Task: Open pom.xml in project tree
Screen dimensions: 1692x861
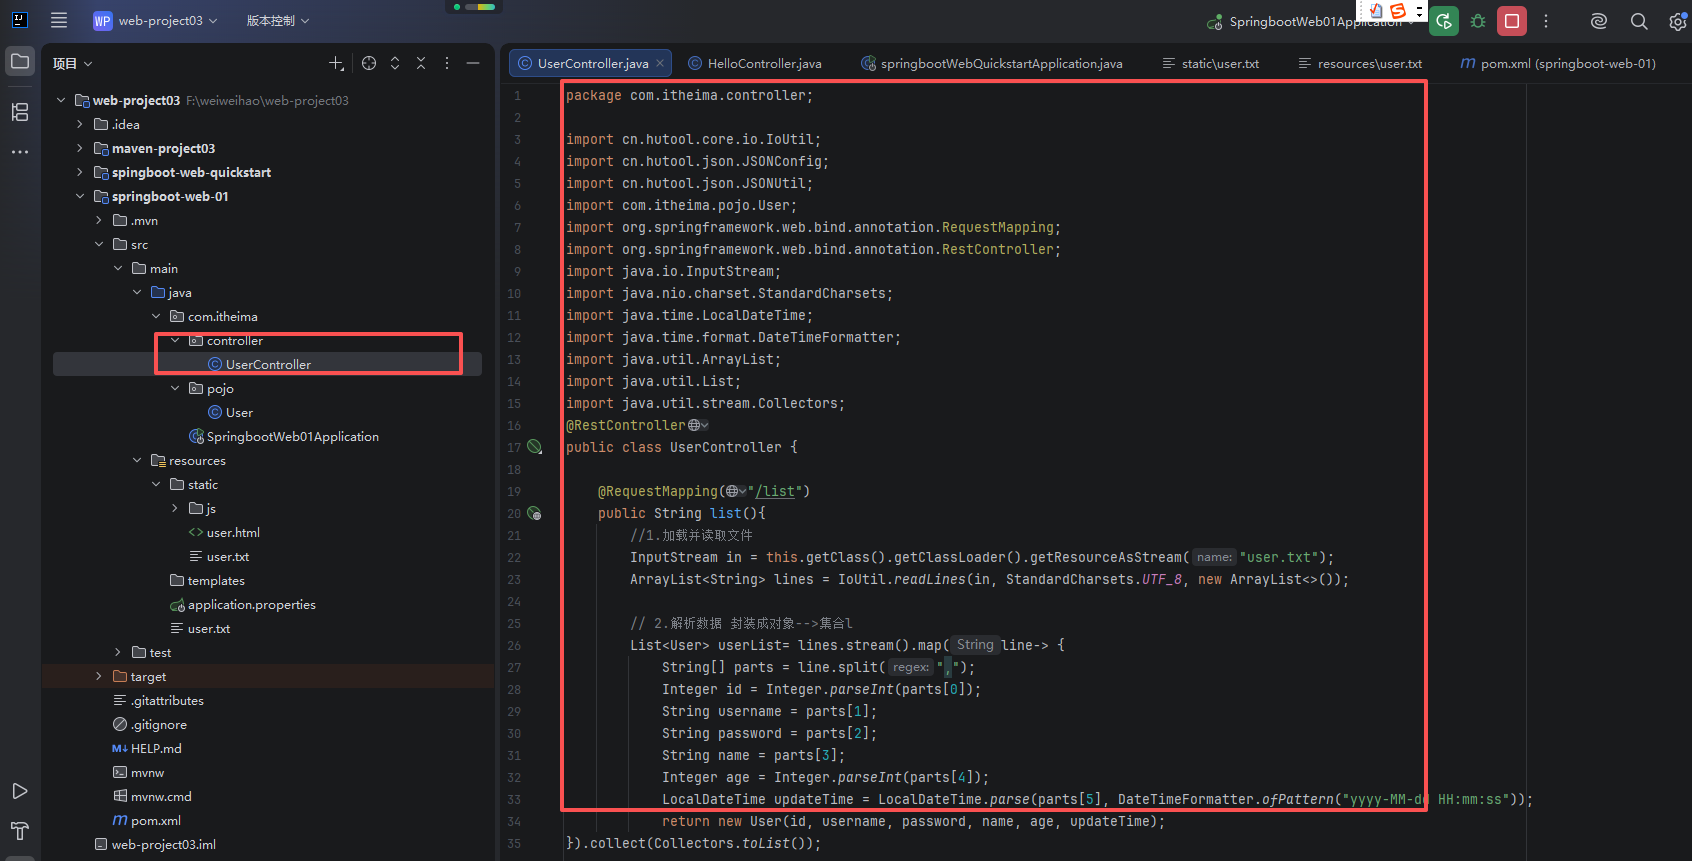Action: click(x=155, y=821)
